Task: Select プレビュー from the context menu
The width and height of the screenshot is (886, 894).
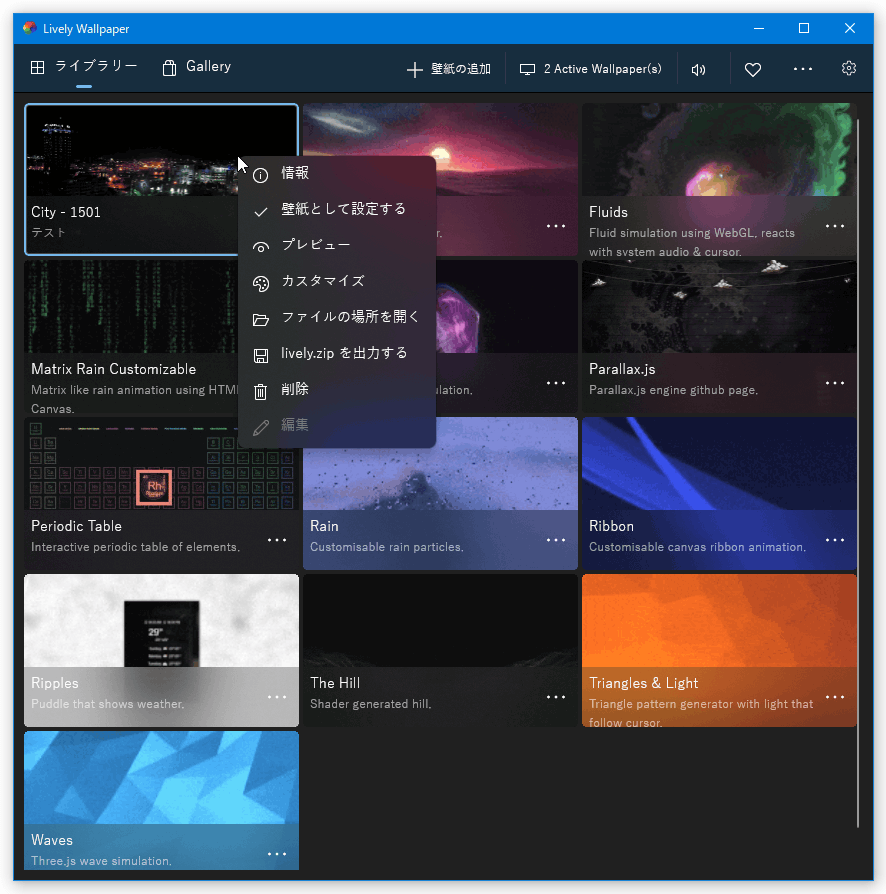Action: (337, 245)
